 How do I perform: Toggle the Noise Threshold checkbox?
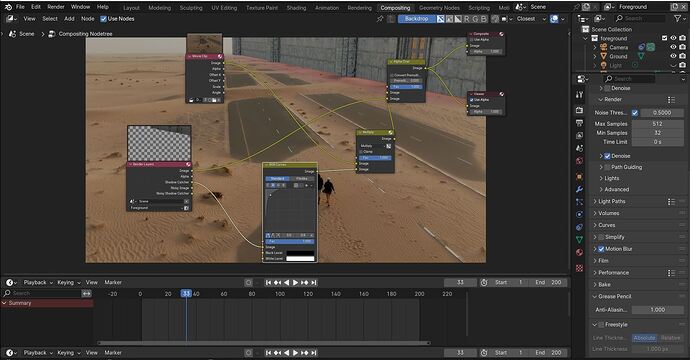pyautogui.click(x=635, y=113)
